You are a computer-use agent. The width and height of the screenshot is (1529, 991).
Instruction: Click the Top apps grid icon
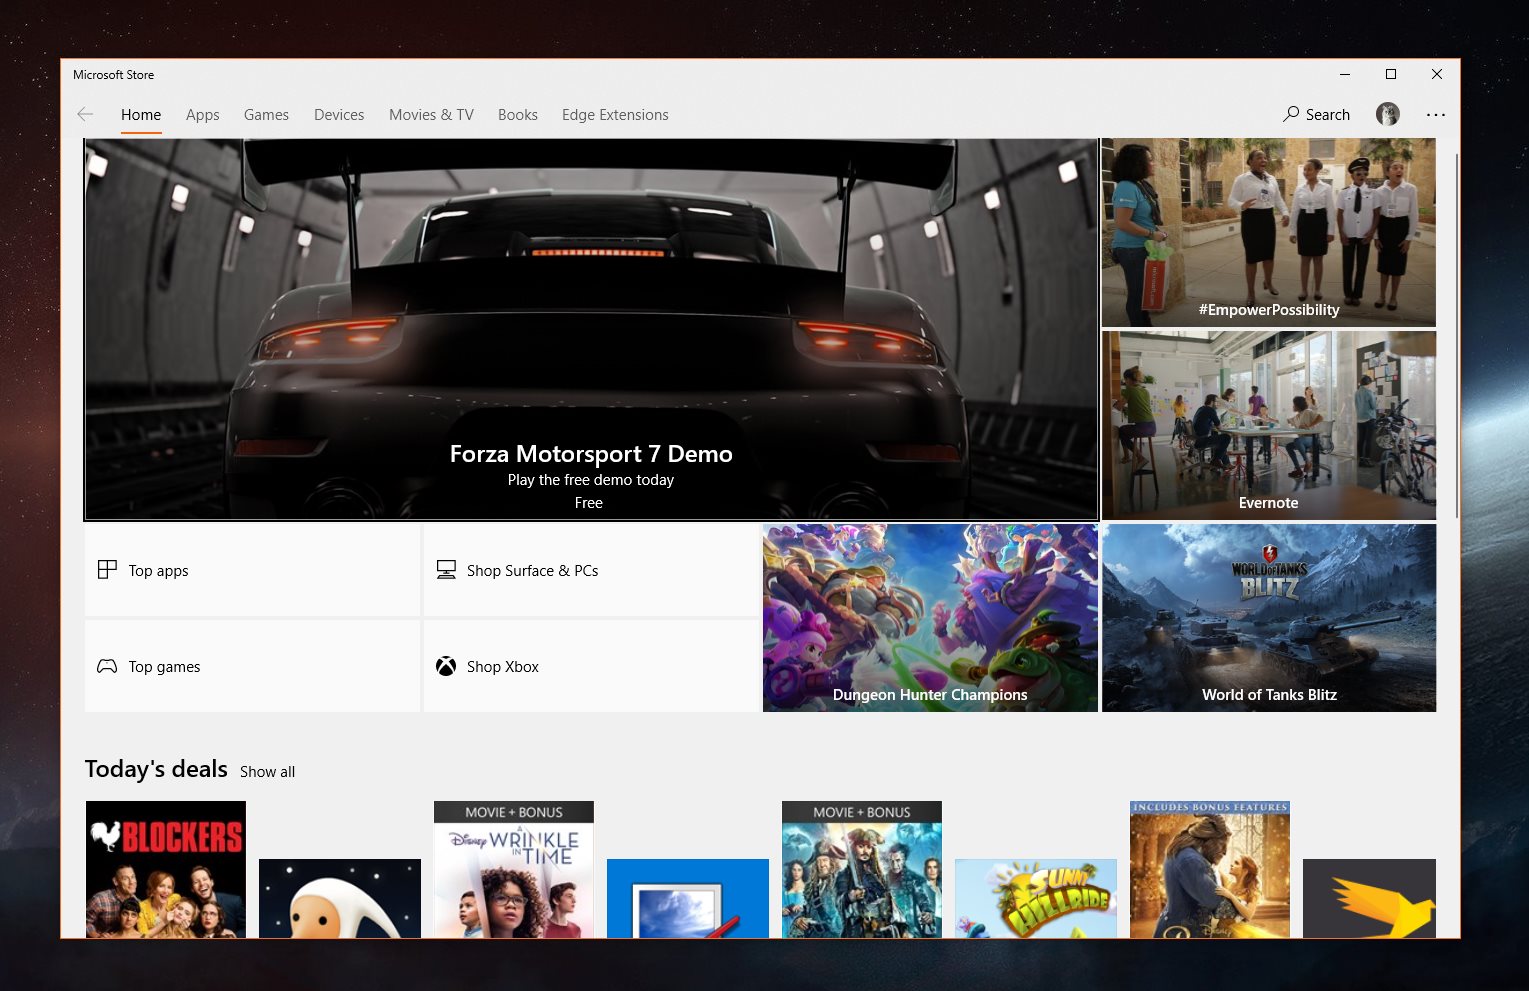click(x=107, y=570)
